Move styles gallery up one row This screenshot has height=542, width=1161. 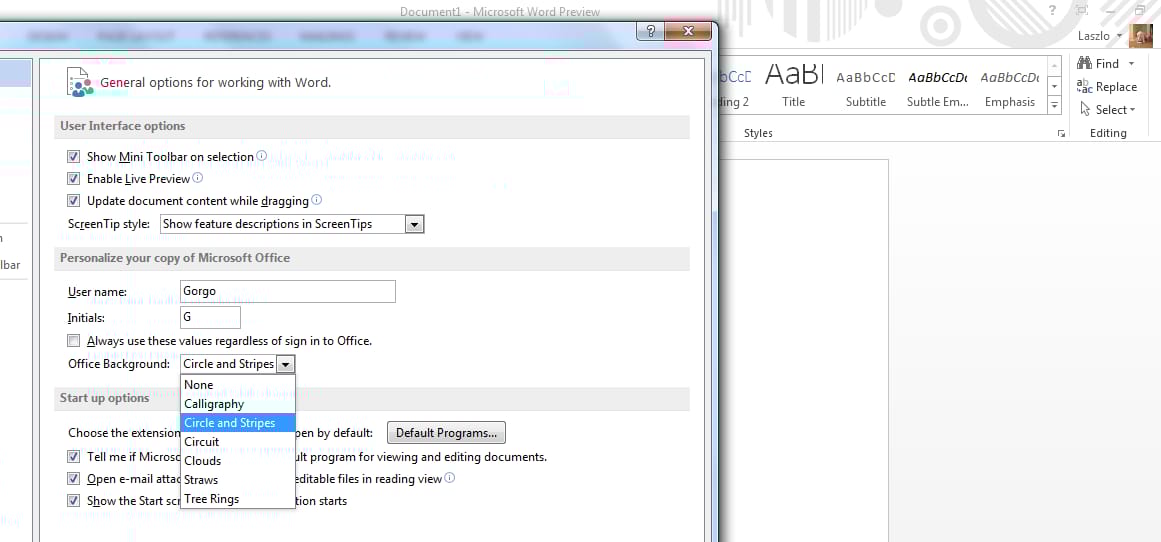point(1054,67)
